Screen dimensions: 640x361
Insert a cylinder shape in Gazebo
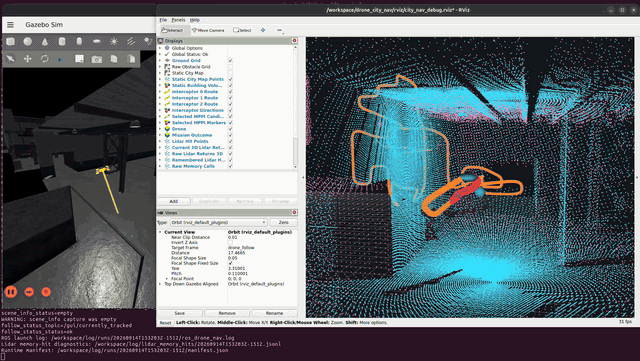pos(62,41)
